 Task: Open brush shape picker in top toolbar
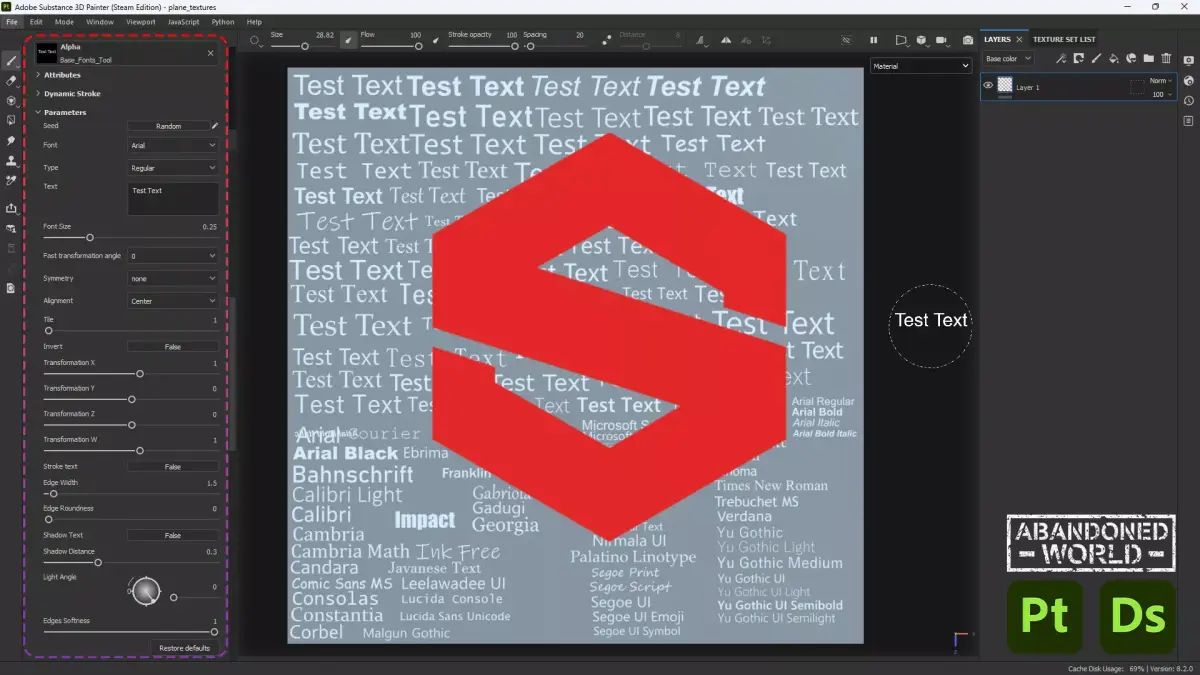tap(256, 41)
